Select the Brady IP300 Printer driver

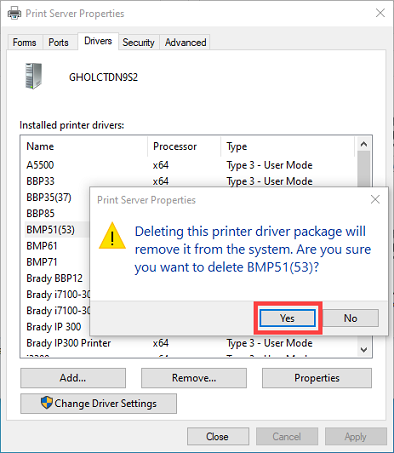pyautogui.click(x=189, y=343)
